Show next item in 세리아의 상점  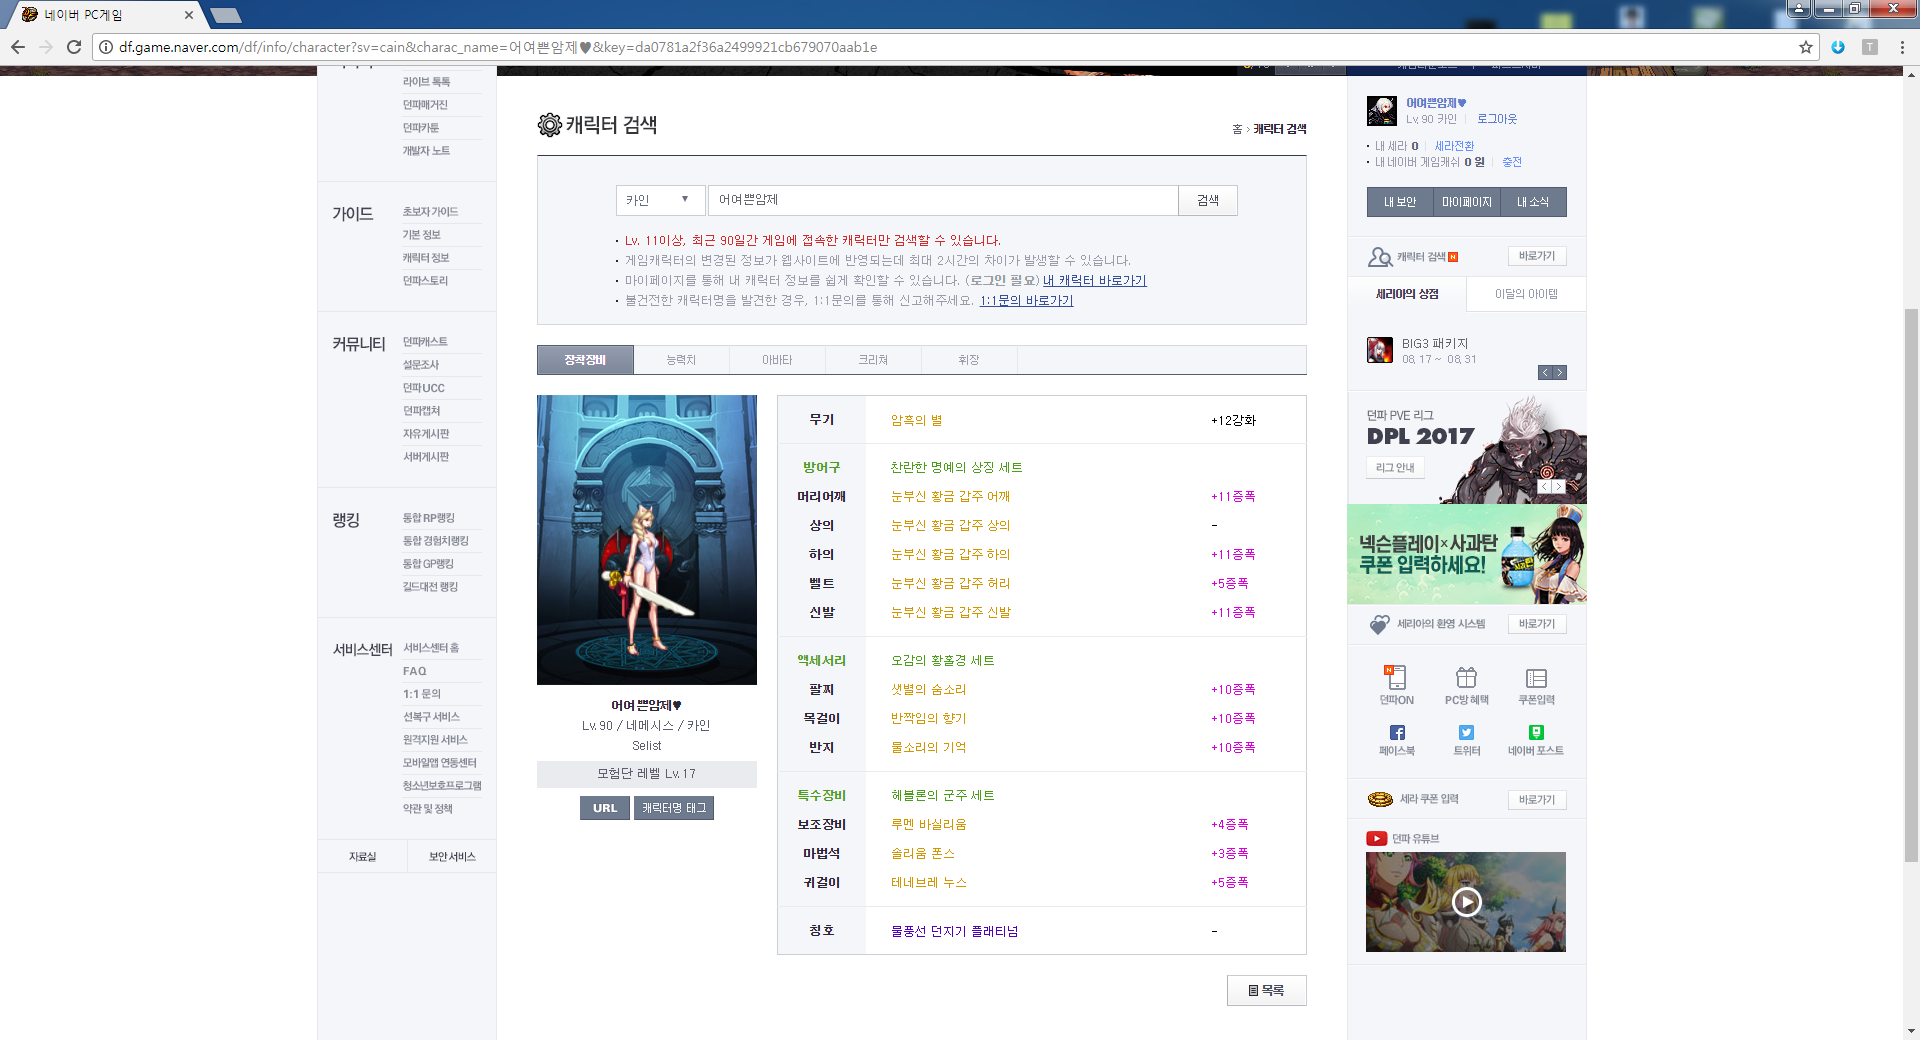(x=1559, y=373)
